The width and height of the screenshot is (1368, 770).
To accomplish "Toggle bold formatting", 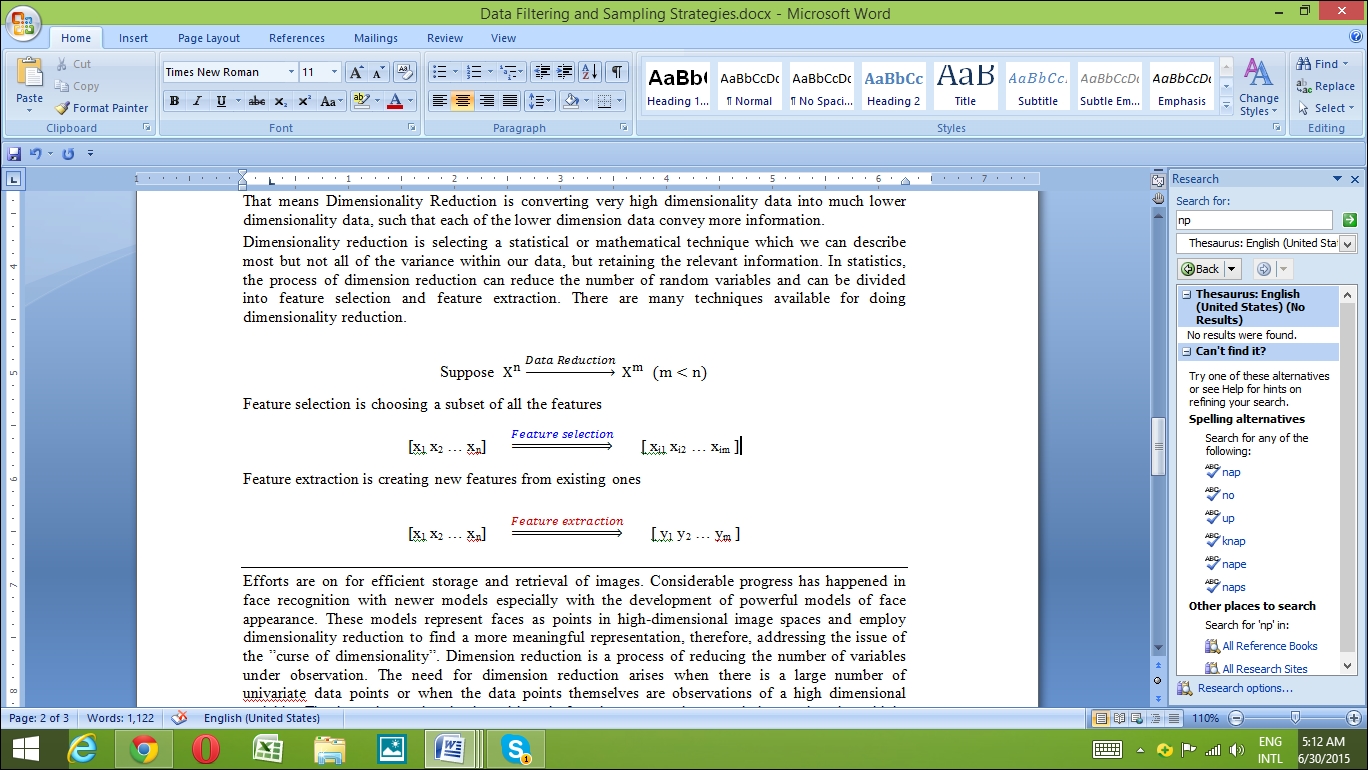I will [173, 101].
